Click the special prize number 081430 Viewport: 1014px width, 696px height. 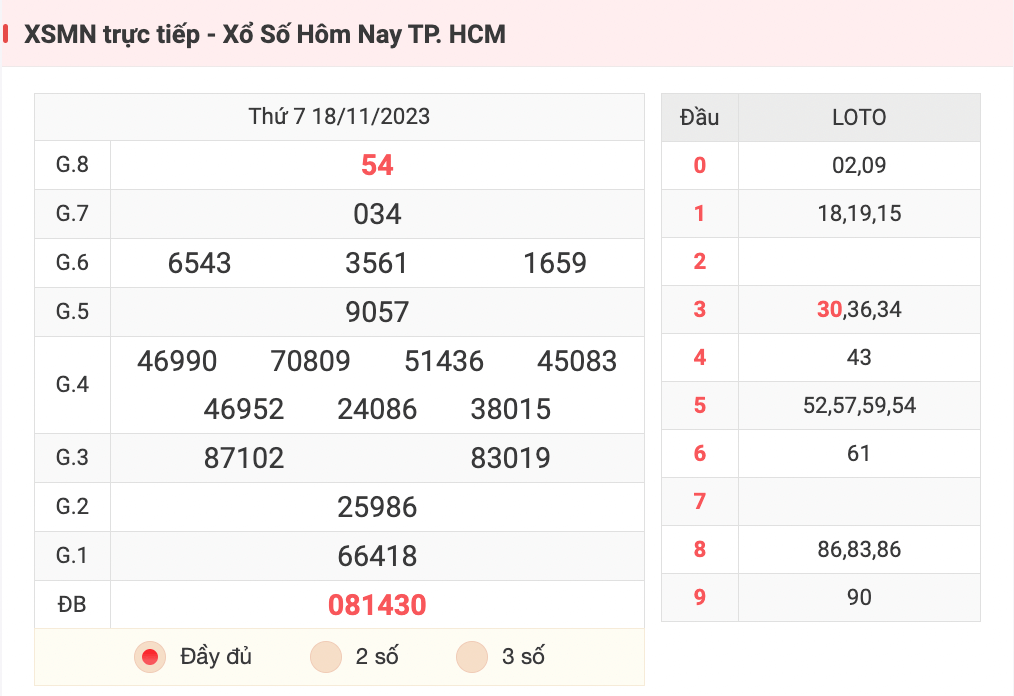[377, 605]
